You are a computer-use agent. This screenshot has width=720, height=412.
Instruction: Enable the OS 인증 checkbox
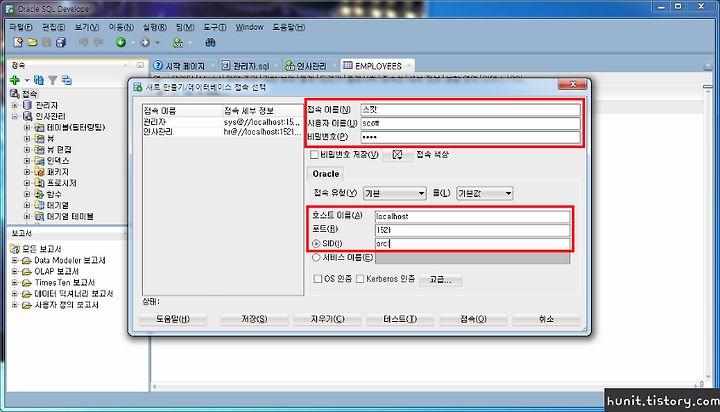[318, 278]
